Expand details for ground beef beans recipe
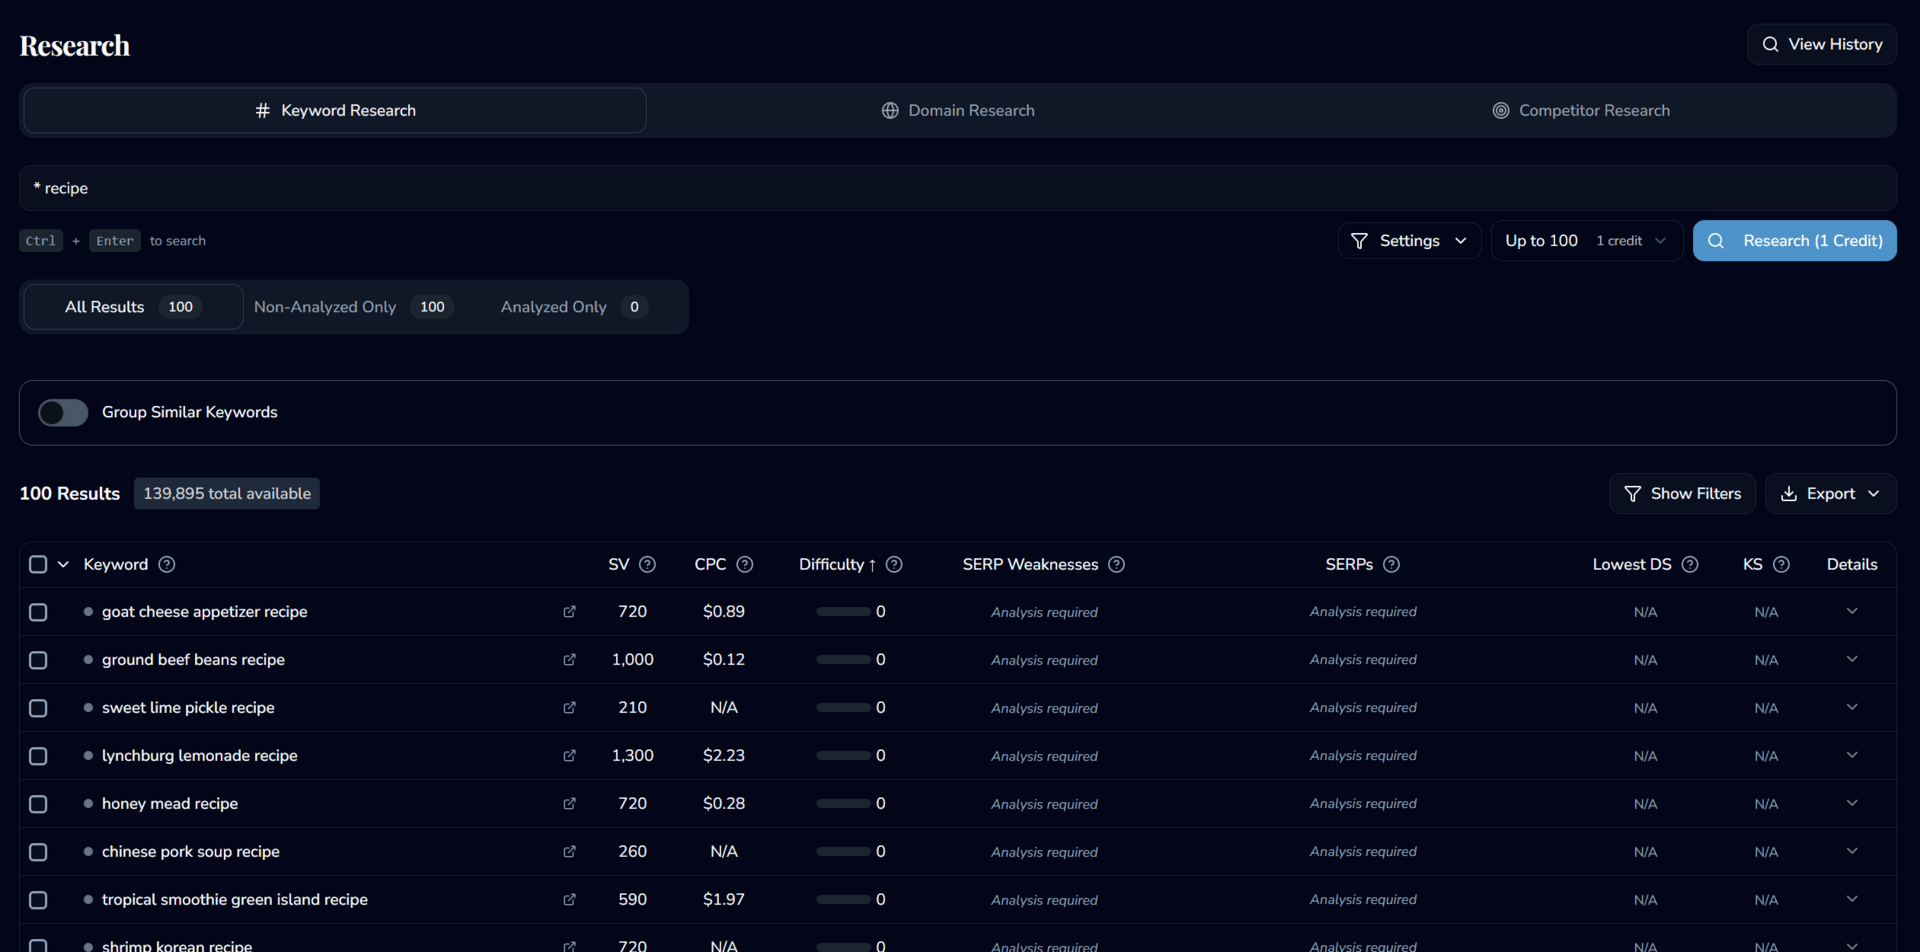This screenshot has height=952, width=1920. [x=1852, y=659]
